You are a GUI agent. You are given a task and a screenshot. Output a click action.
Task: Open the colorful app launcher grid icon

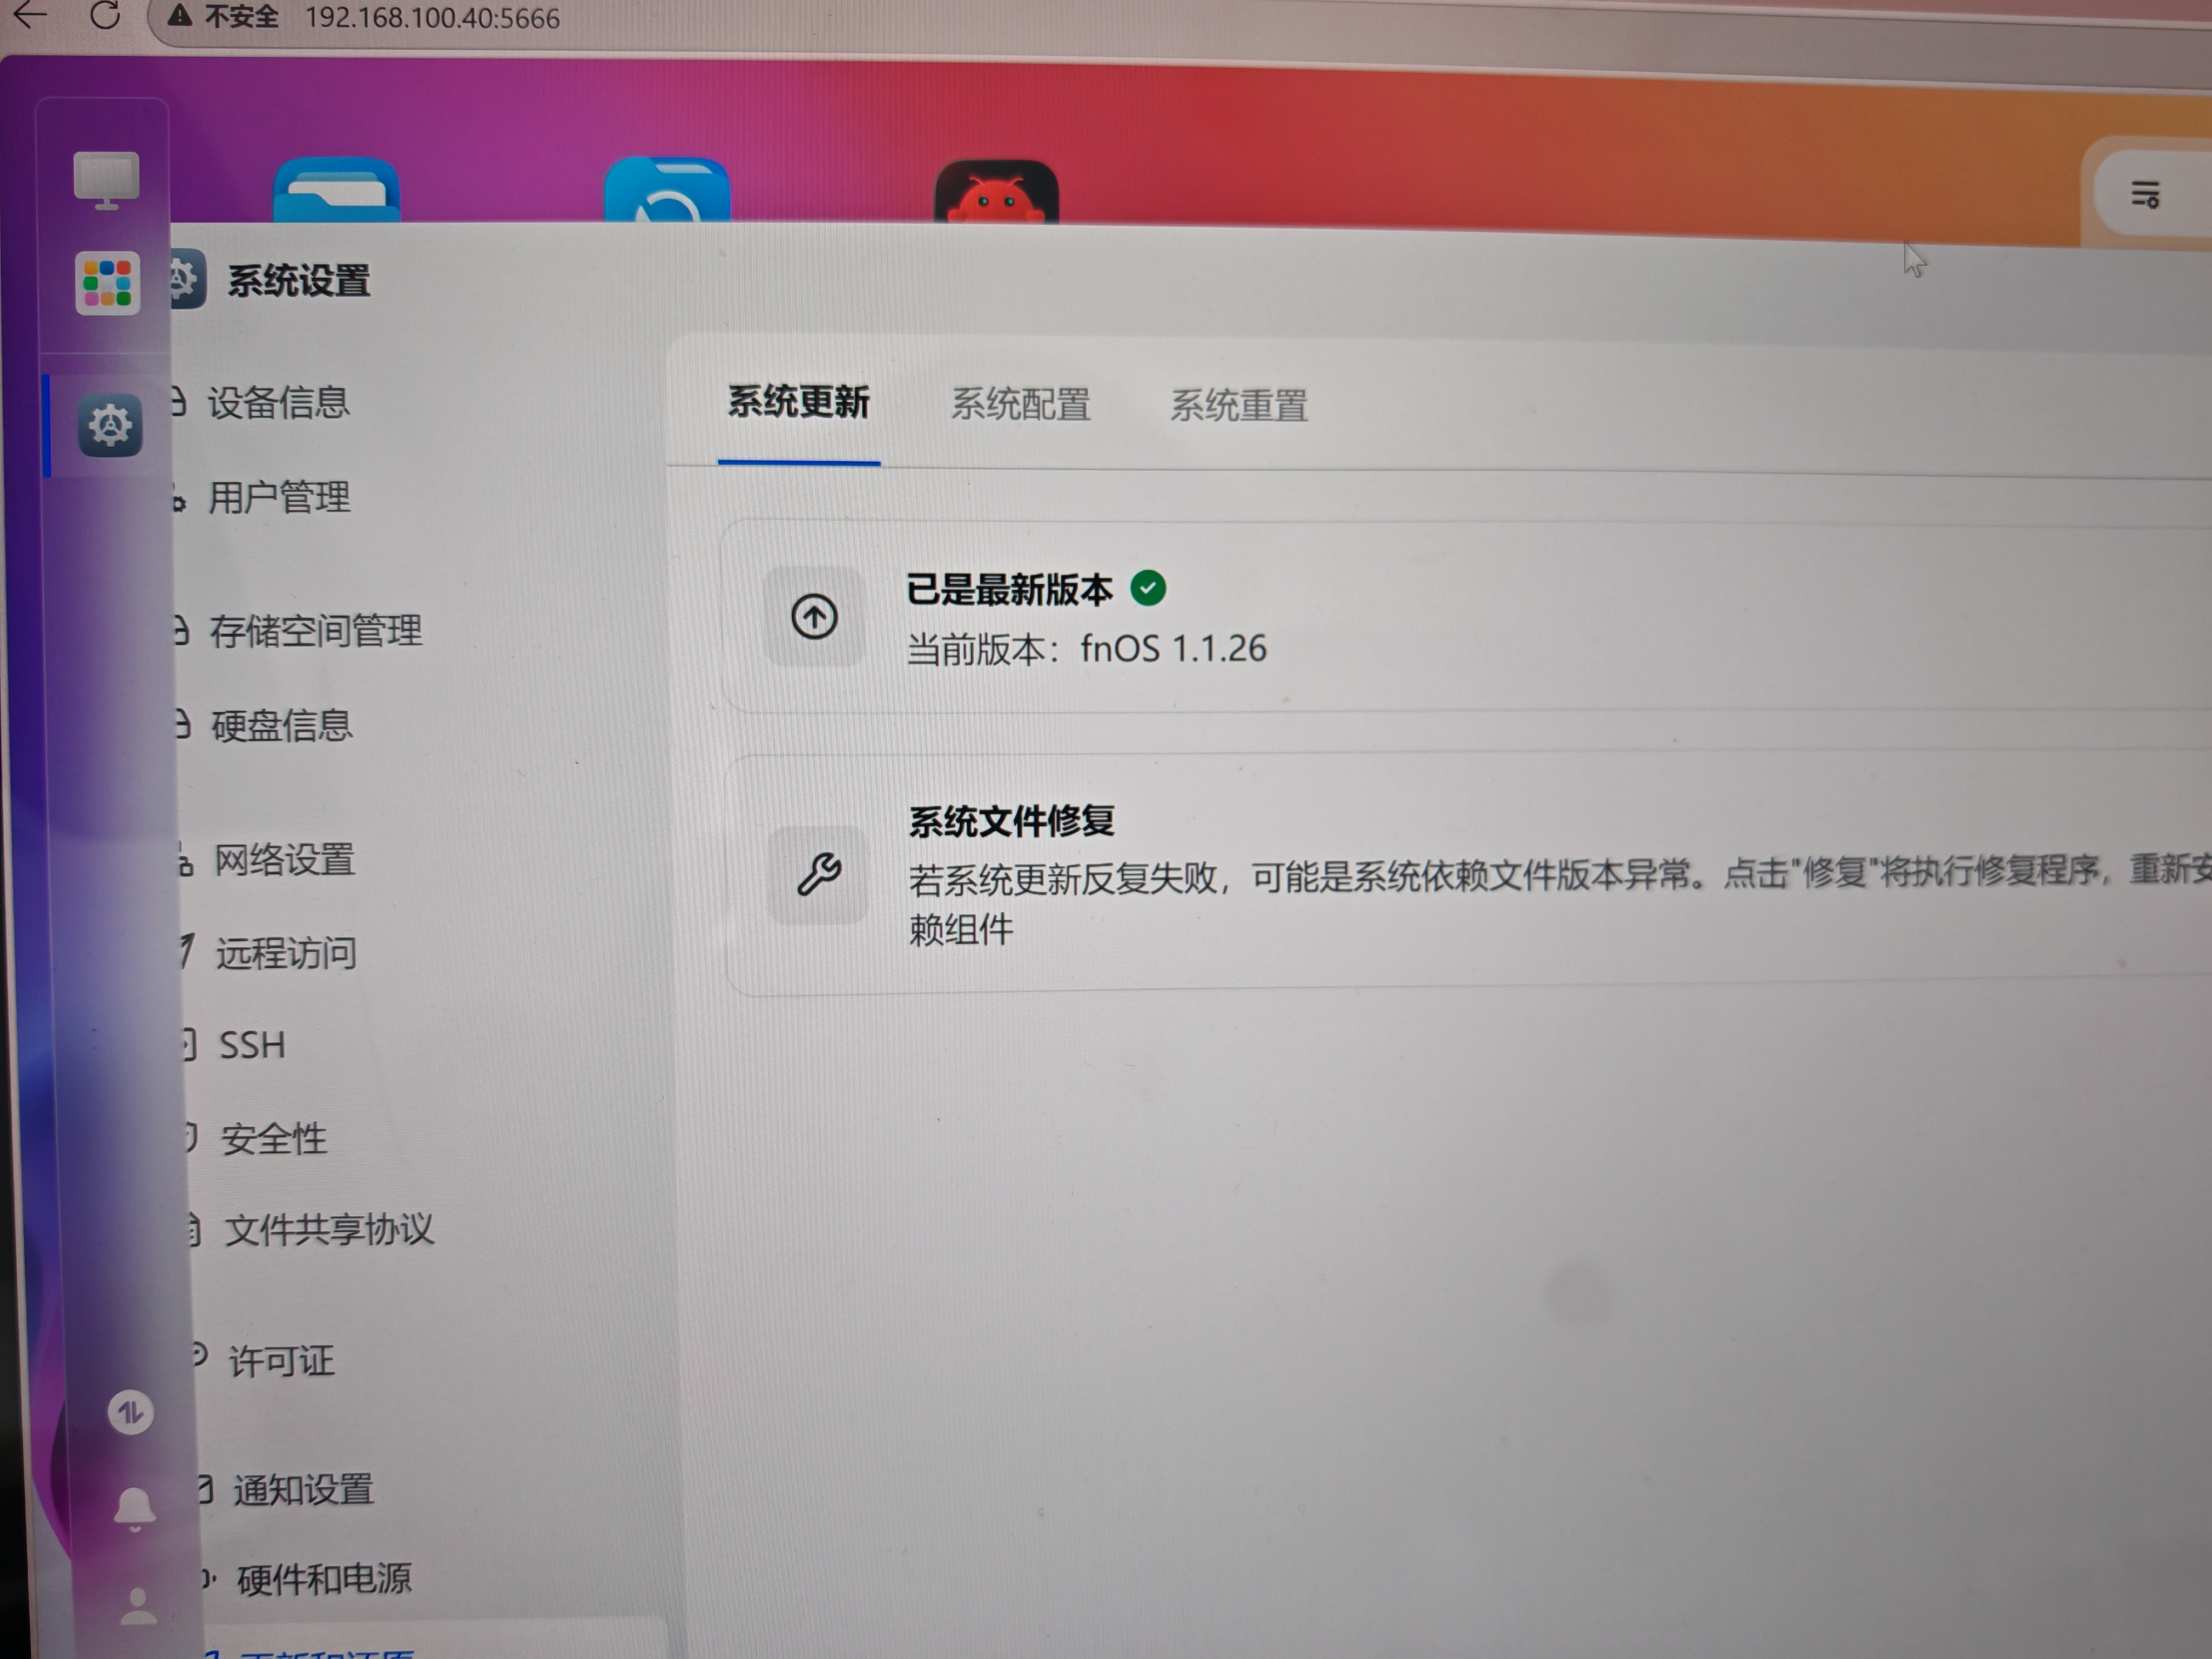coord(108,283)
